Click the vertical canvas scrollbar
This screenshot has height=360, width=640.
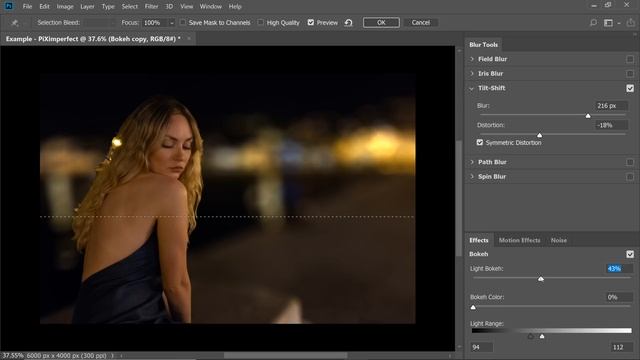coord(459,198)
